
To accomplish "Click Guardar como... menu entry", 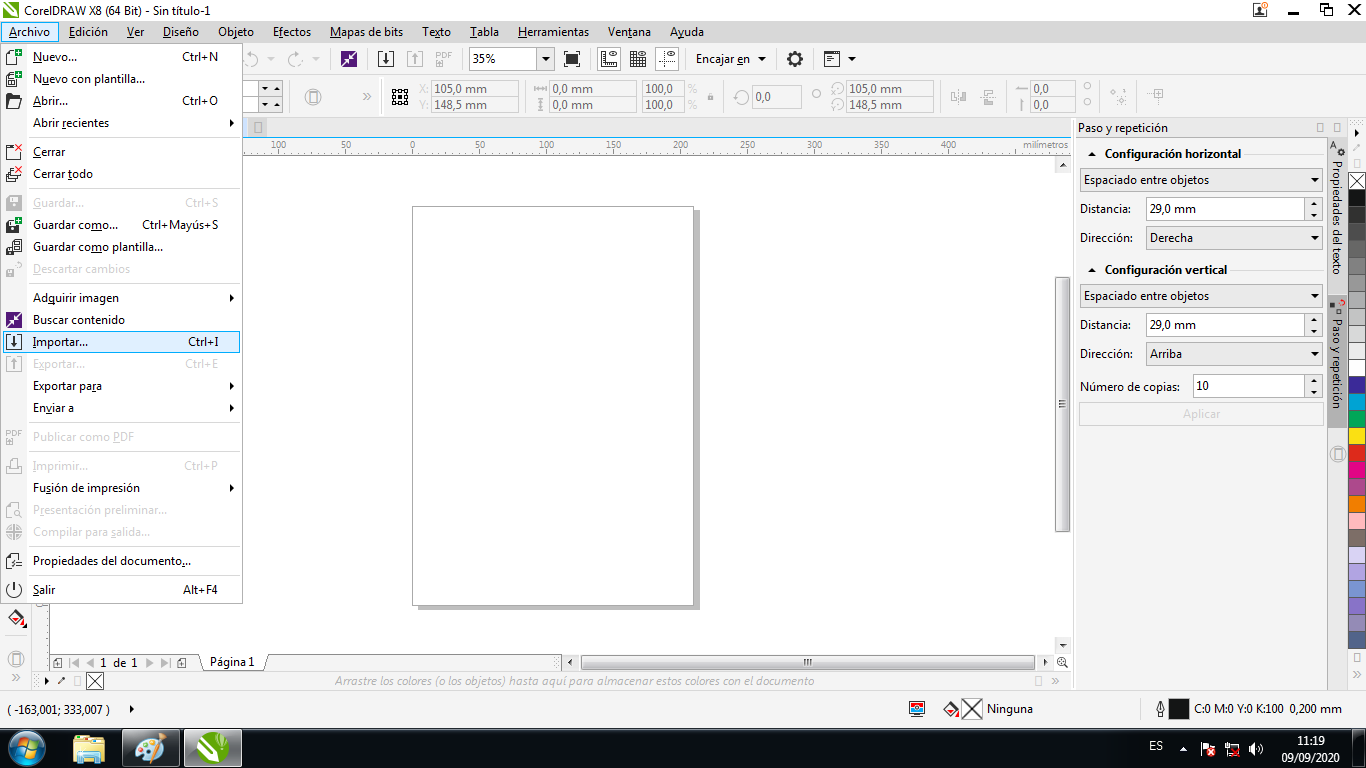I will (x=75, y=225).
